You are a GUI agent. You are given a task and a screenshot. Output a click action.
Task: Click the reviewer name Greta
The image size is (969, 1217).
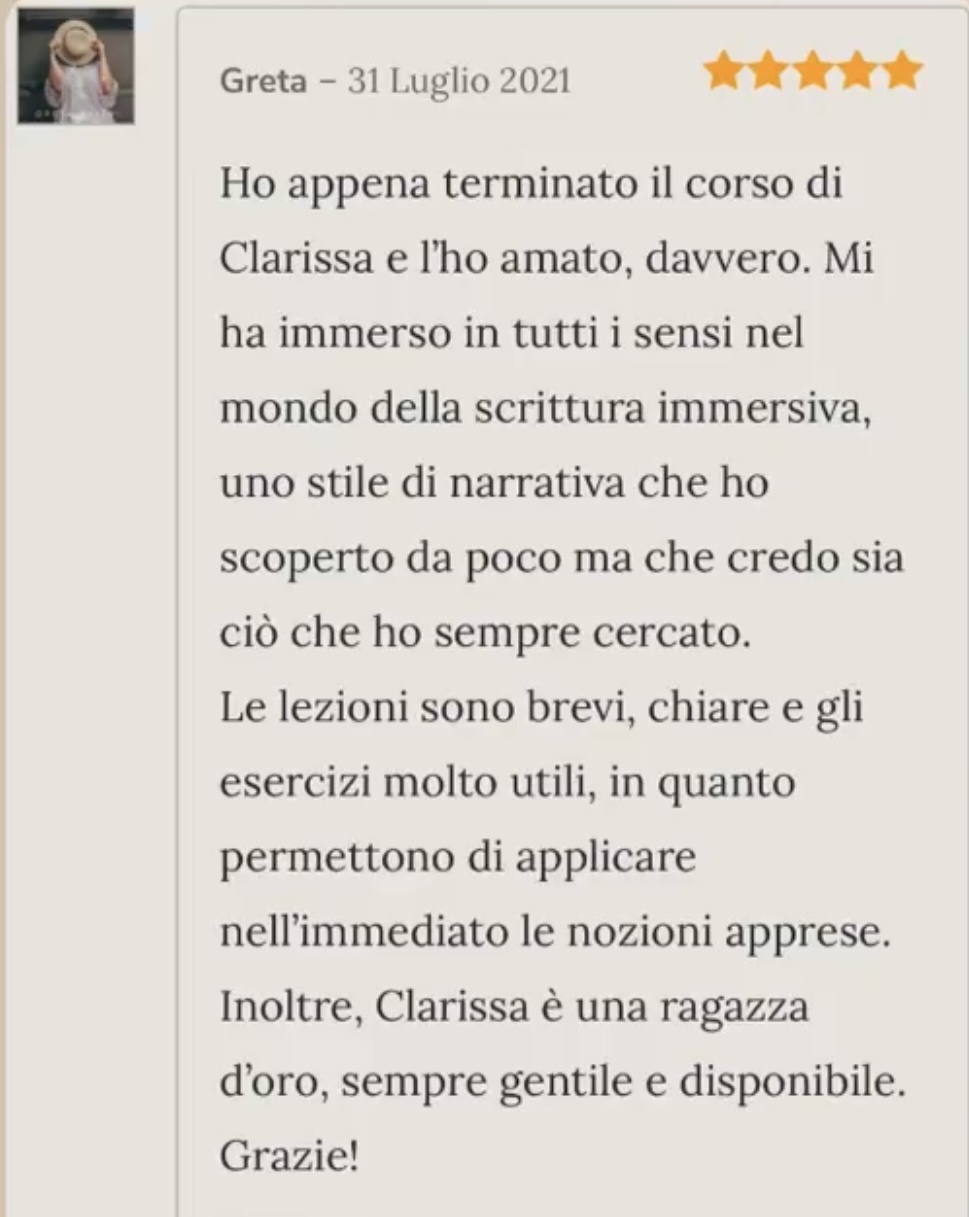point(263,80)
